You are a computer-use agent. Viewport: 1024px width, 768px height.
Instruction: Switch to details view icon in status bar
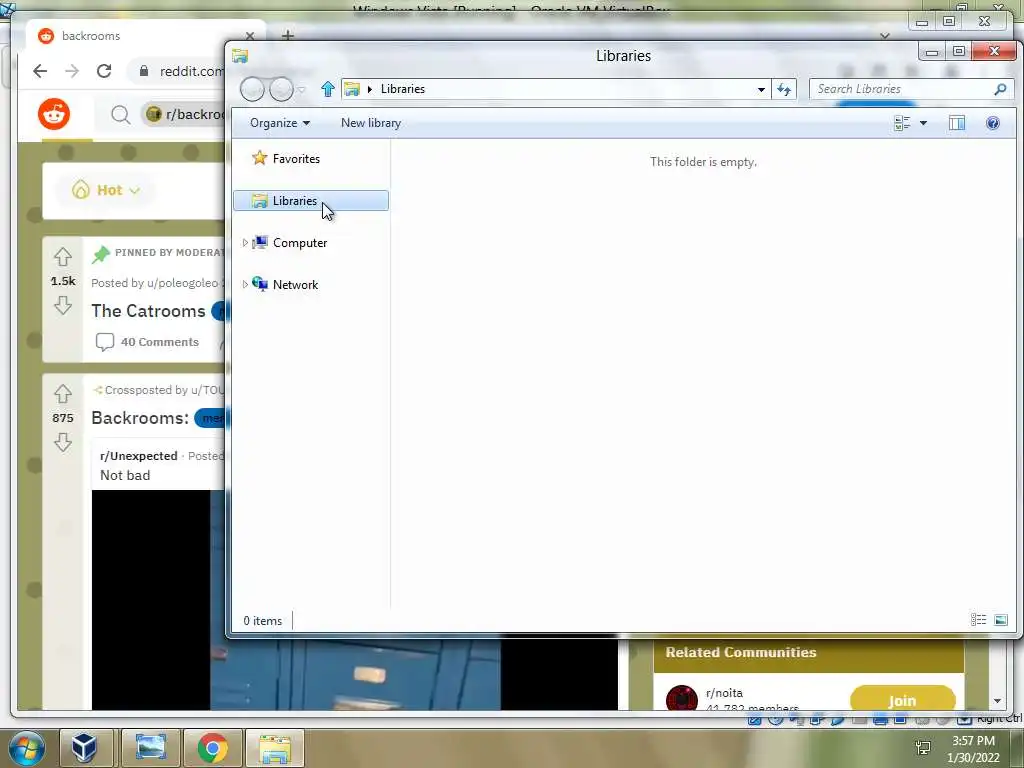[978, 620]
